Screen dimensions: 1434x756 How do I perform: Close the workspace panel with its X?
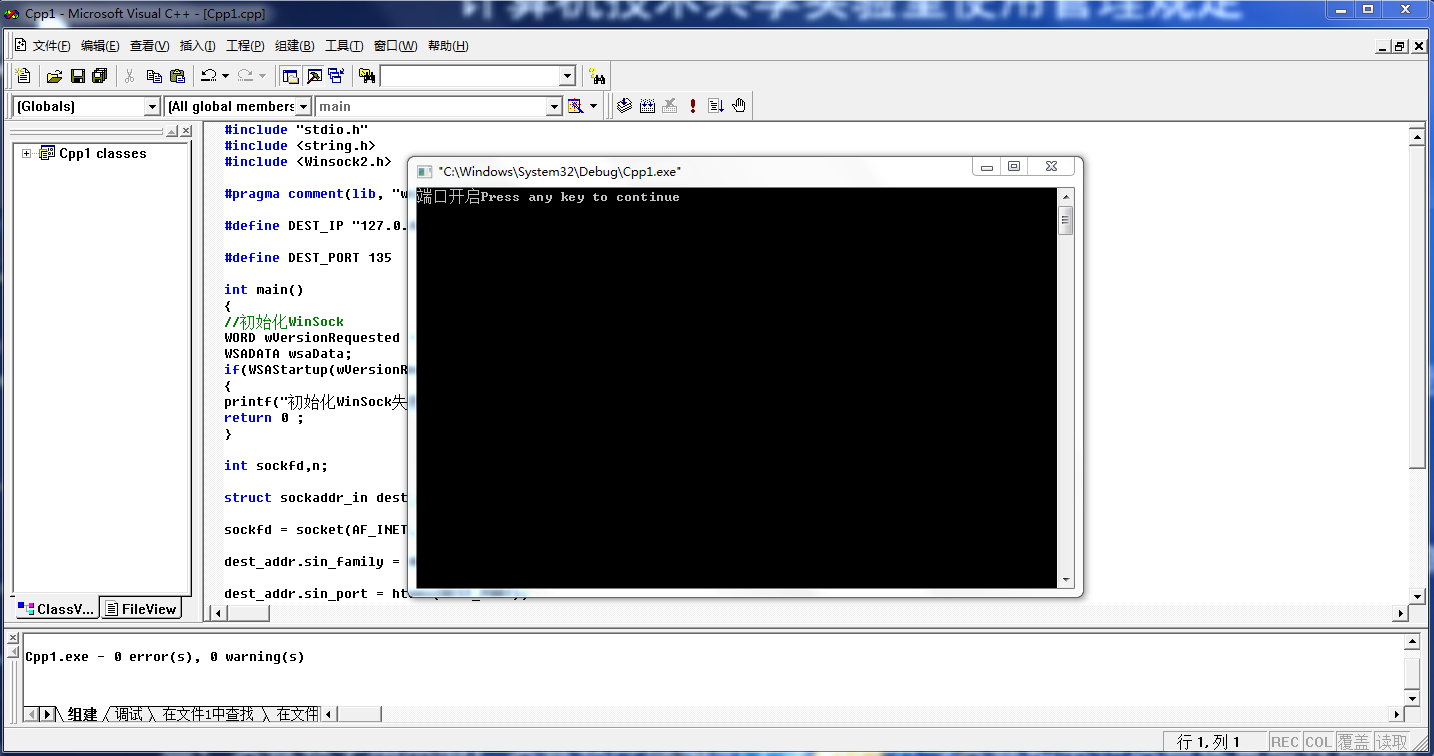pos(186,131)
